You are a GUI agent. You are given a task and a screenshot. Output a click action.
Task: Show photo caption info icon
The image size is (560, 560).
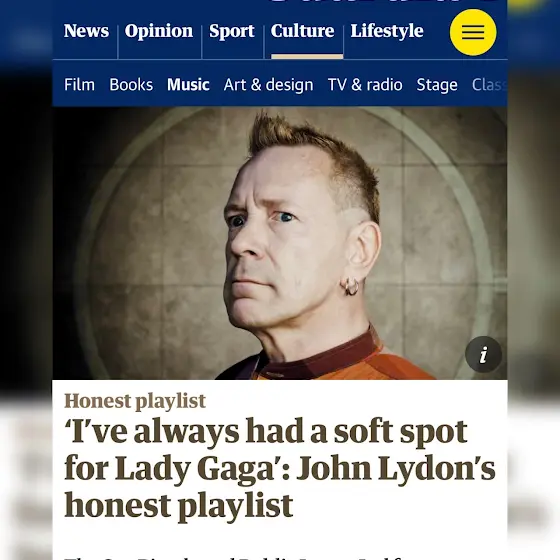(484, 355)
